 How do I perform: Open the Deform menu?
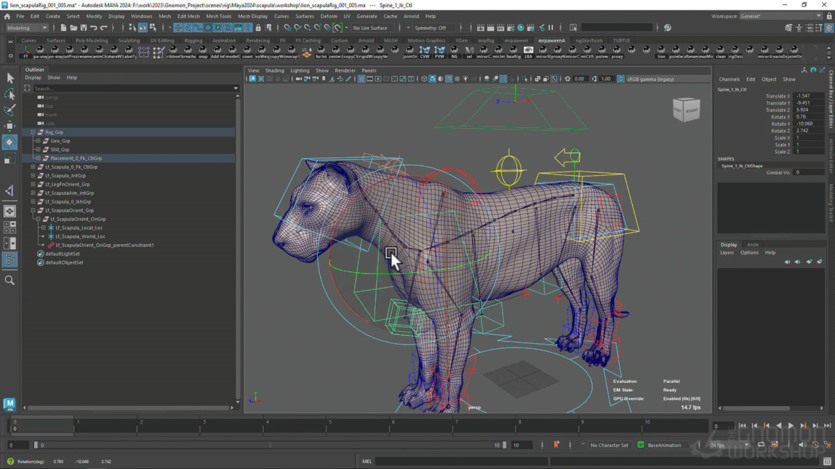coord(329,17)
